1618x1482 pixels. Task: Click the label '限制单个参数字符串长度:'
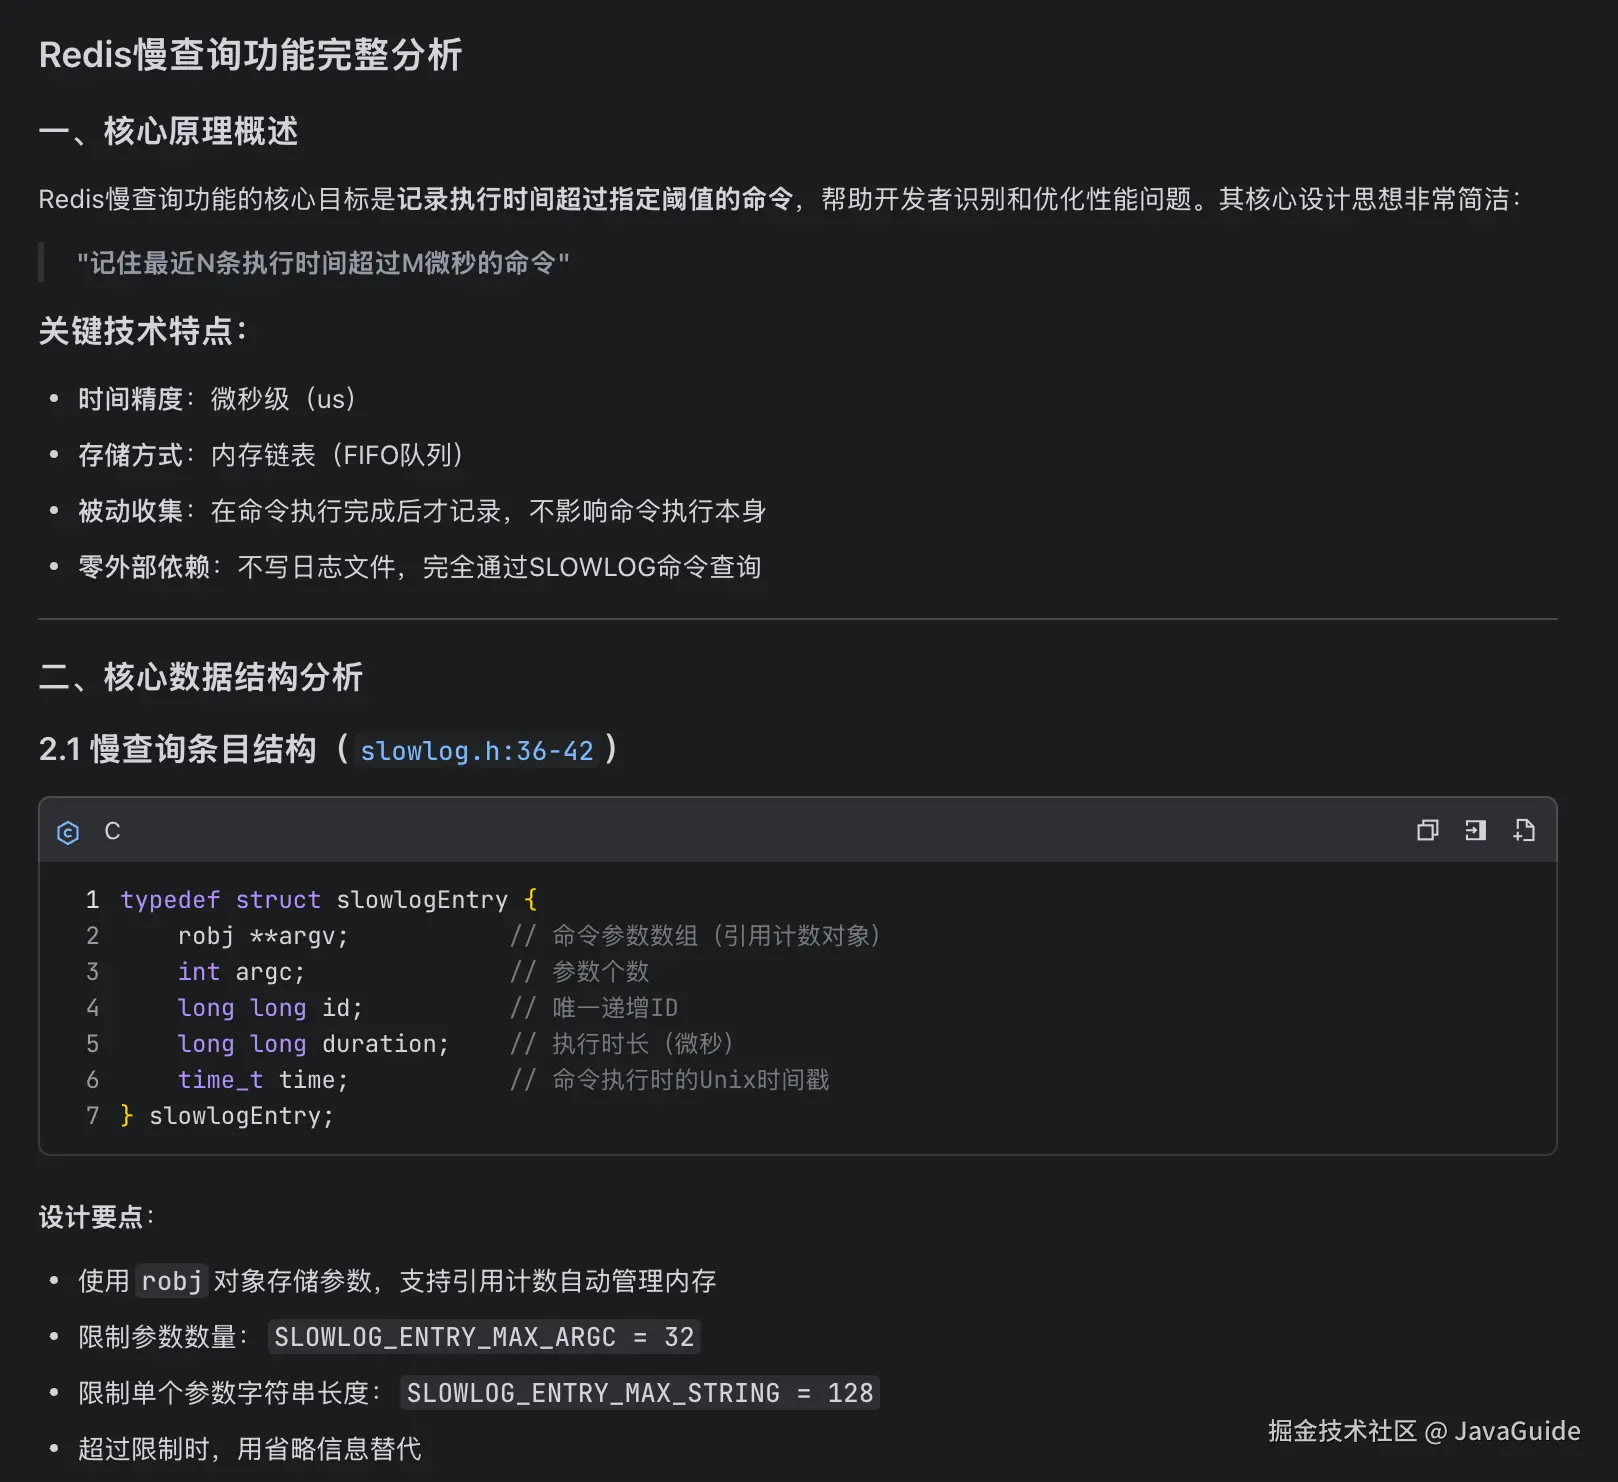tap(230, 1393)
